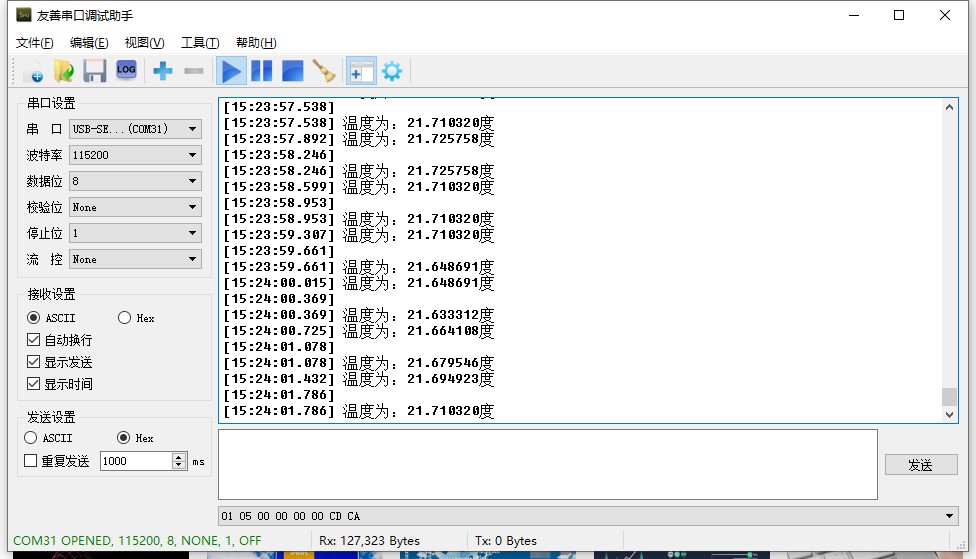Viewport: 976px width, 559px height.
Task: Click log line with 21.648691度 at 15:23:59.661
Action: [x=359, y=267]
